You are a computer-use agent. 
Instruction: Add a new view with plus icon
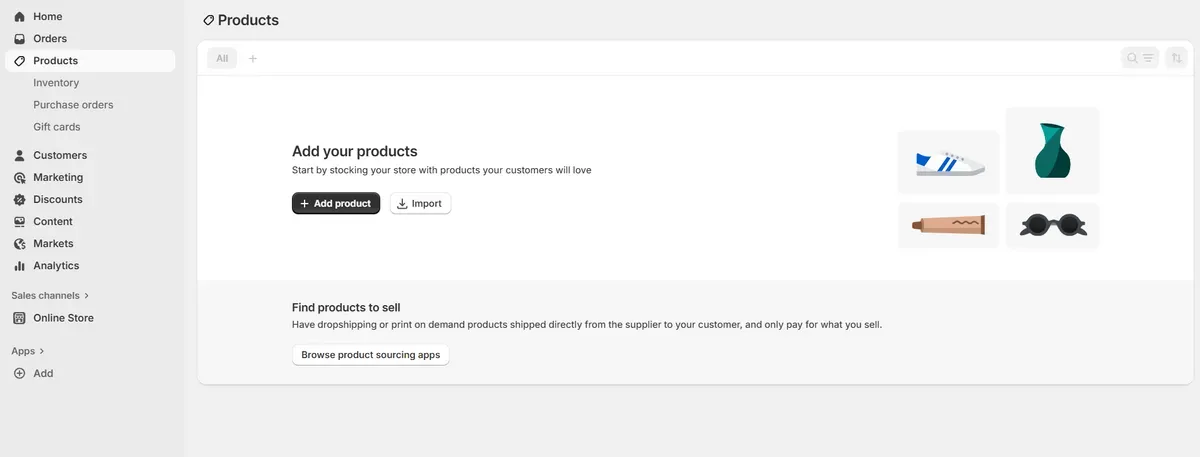click(253, 58)
